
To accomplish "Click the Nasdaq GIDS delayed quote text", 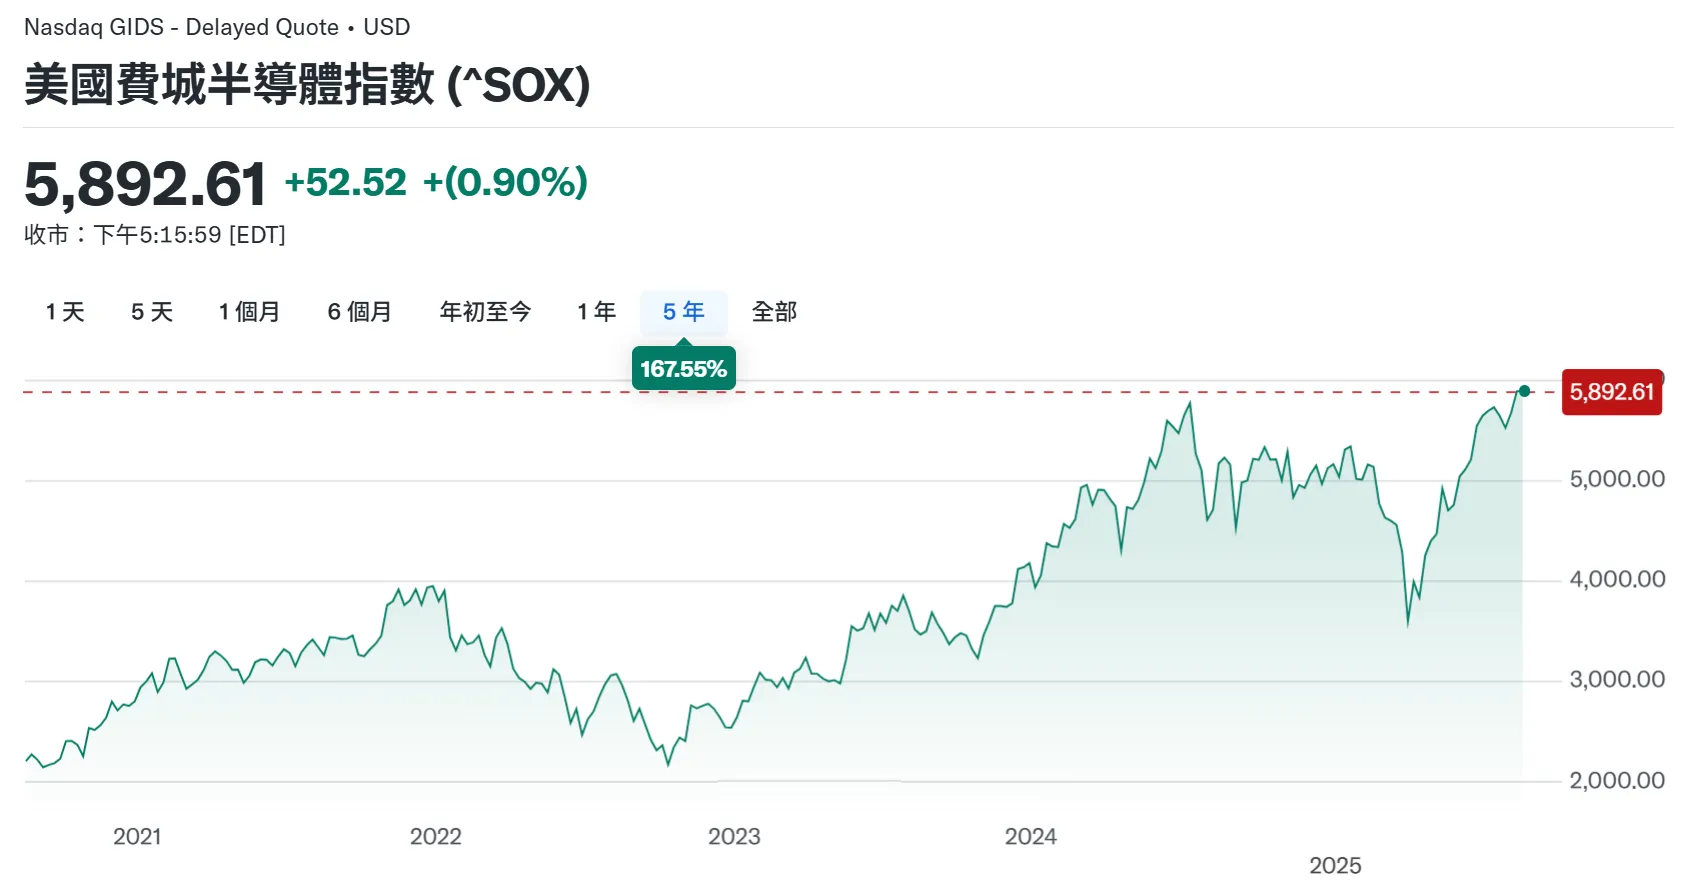I will click(x=217, y=27).
